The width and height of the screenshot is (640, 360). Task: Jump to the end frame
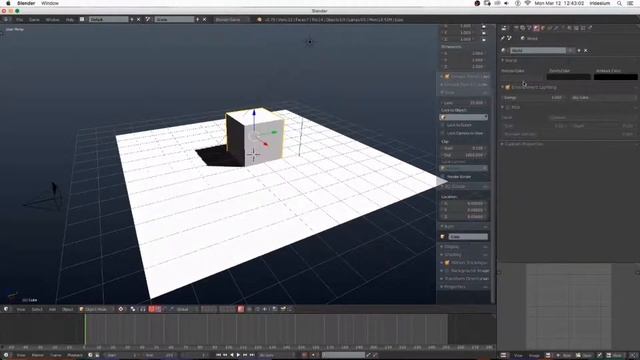click(252, 355)
